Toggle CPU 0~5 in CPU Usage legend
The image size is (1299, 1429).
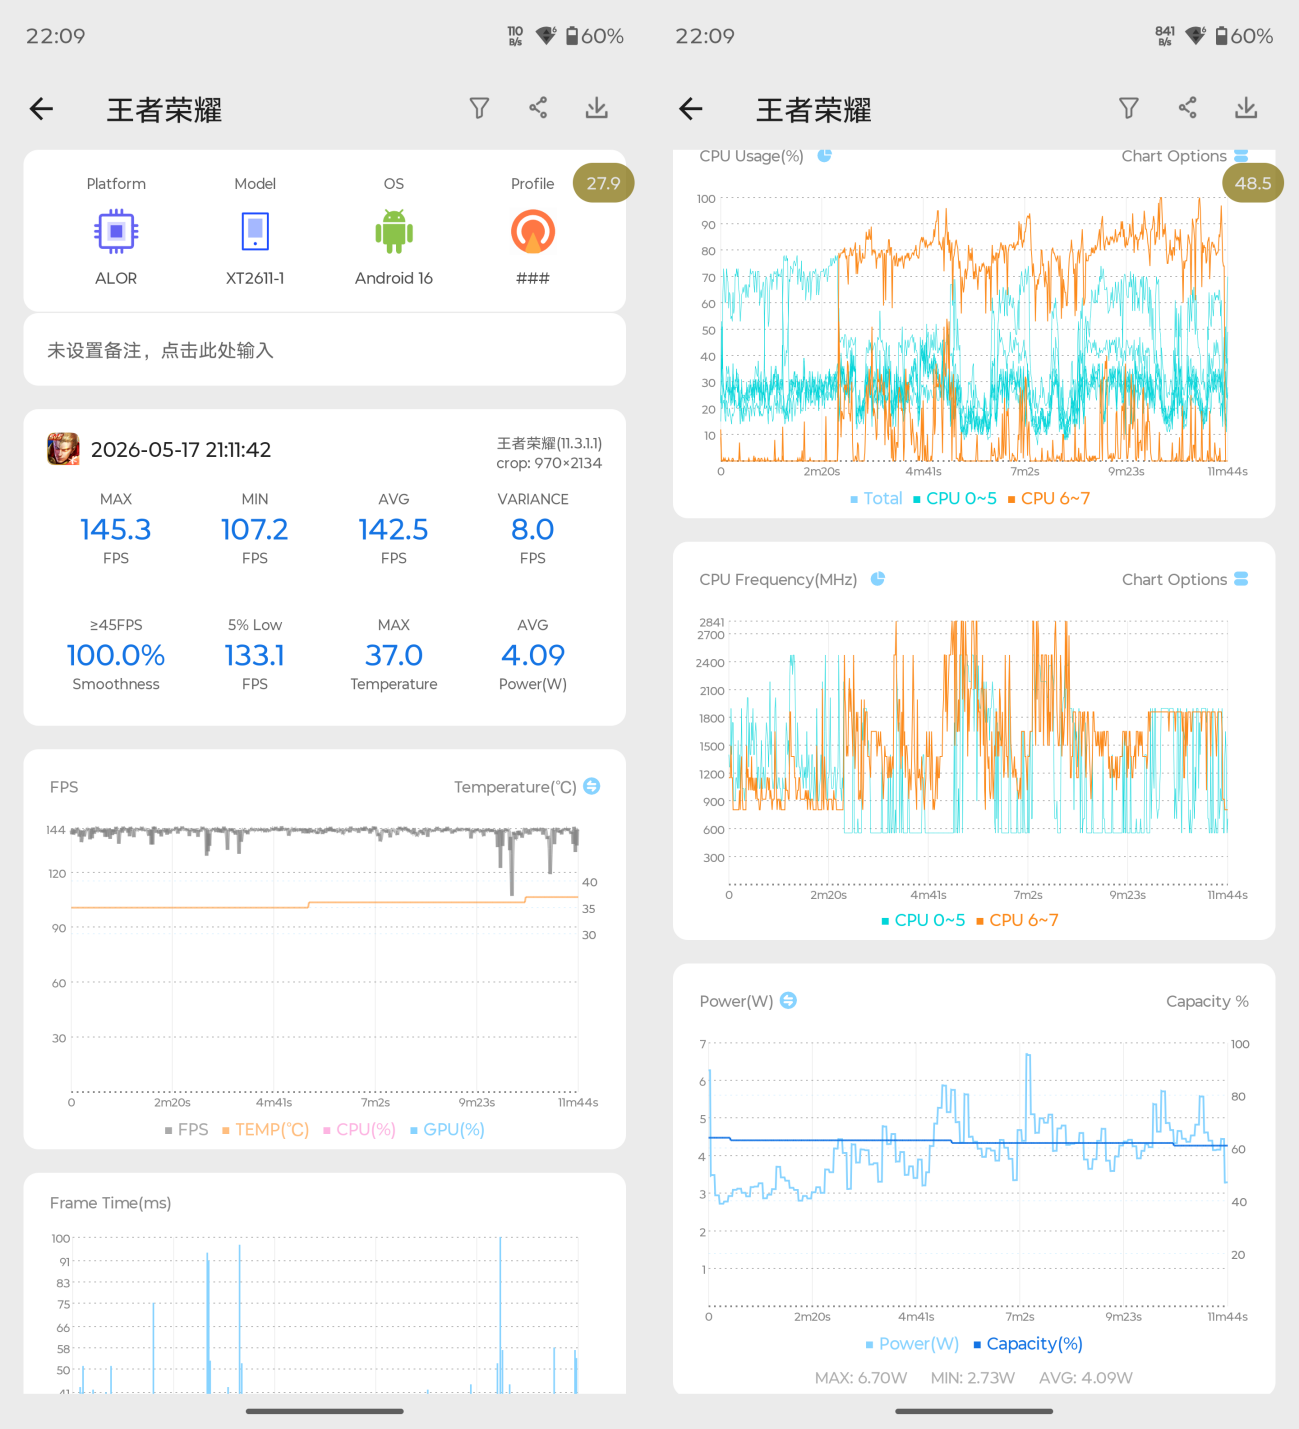point(955,498)
